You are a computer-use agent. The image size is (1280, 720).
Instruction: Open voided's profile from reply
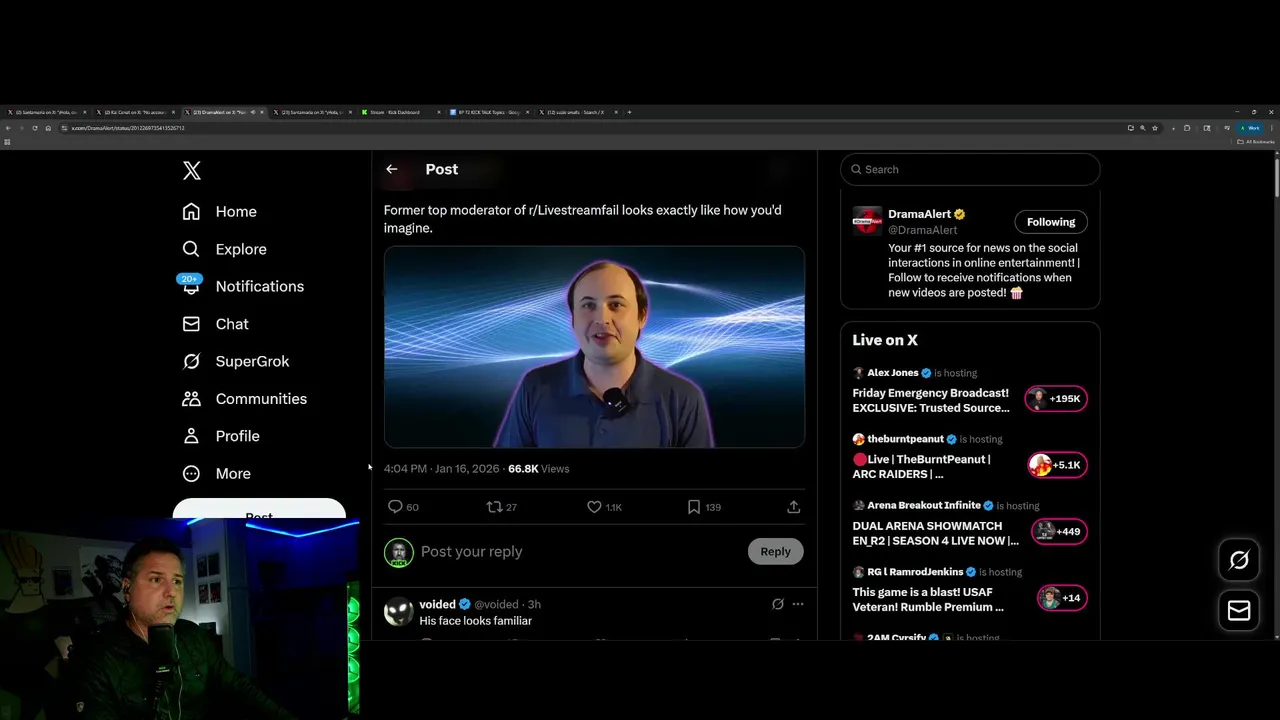coord(437,604)
